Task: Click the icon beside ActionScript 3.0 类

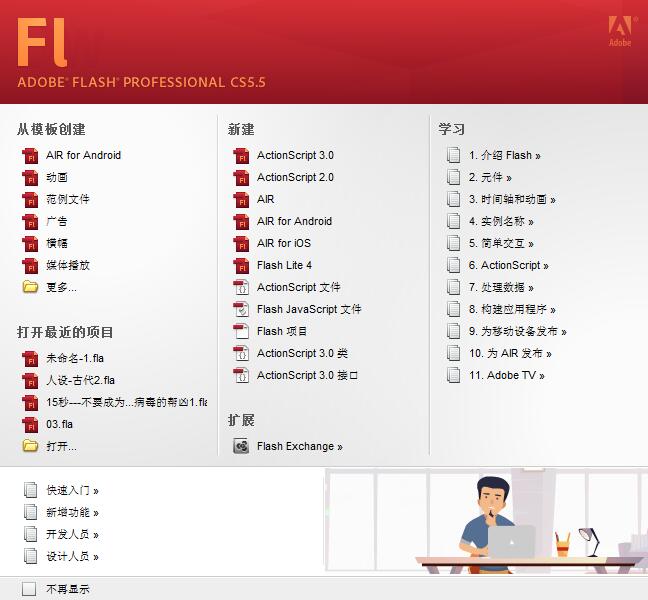Action: coord(241,353)
